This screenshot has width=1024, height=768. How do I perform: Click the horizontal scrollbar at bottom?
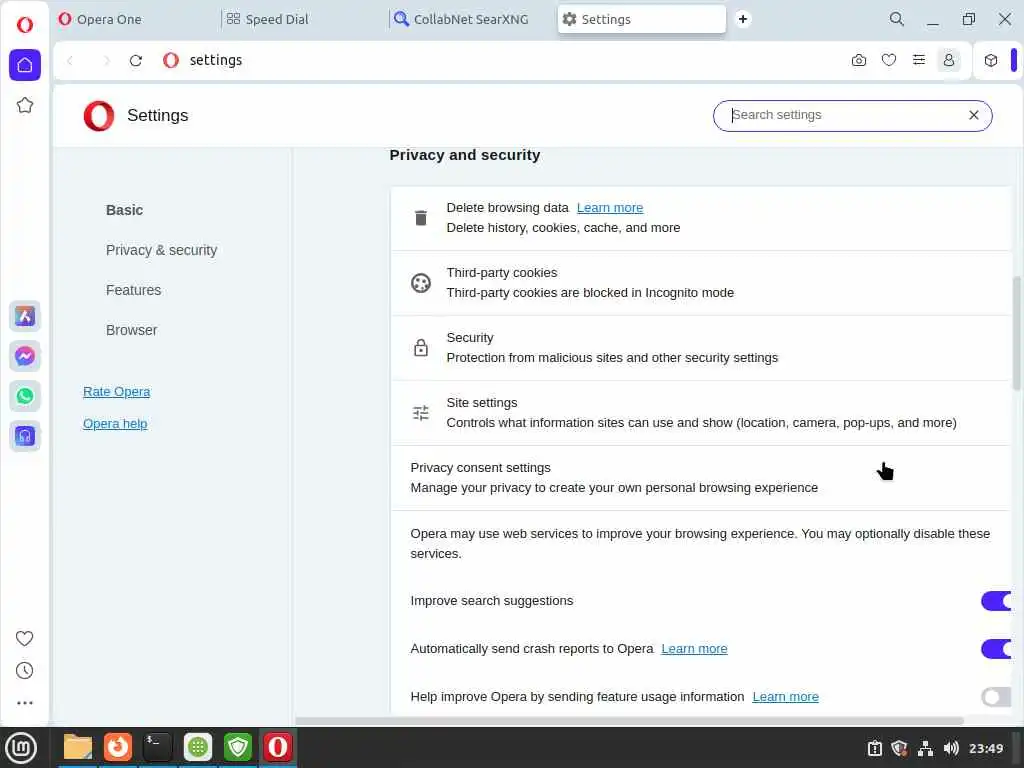coord(630,721)
